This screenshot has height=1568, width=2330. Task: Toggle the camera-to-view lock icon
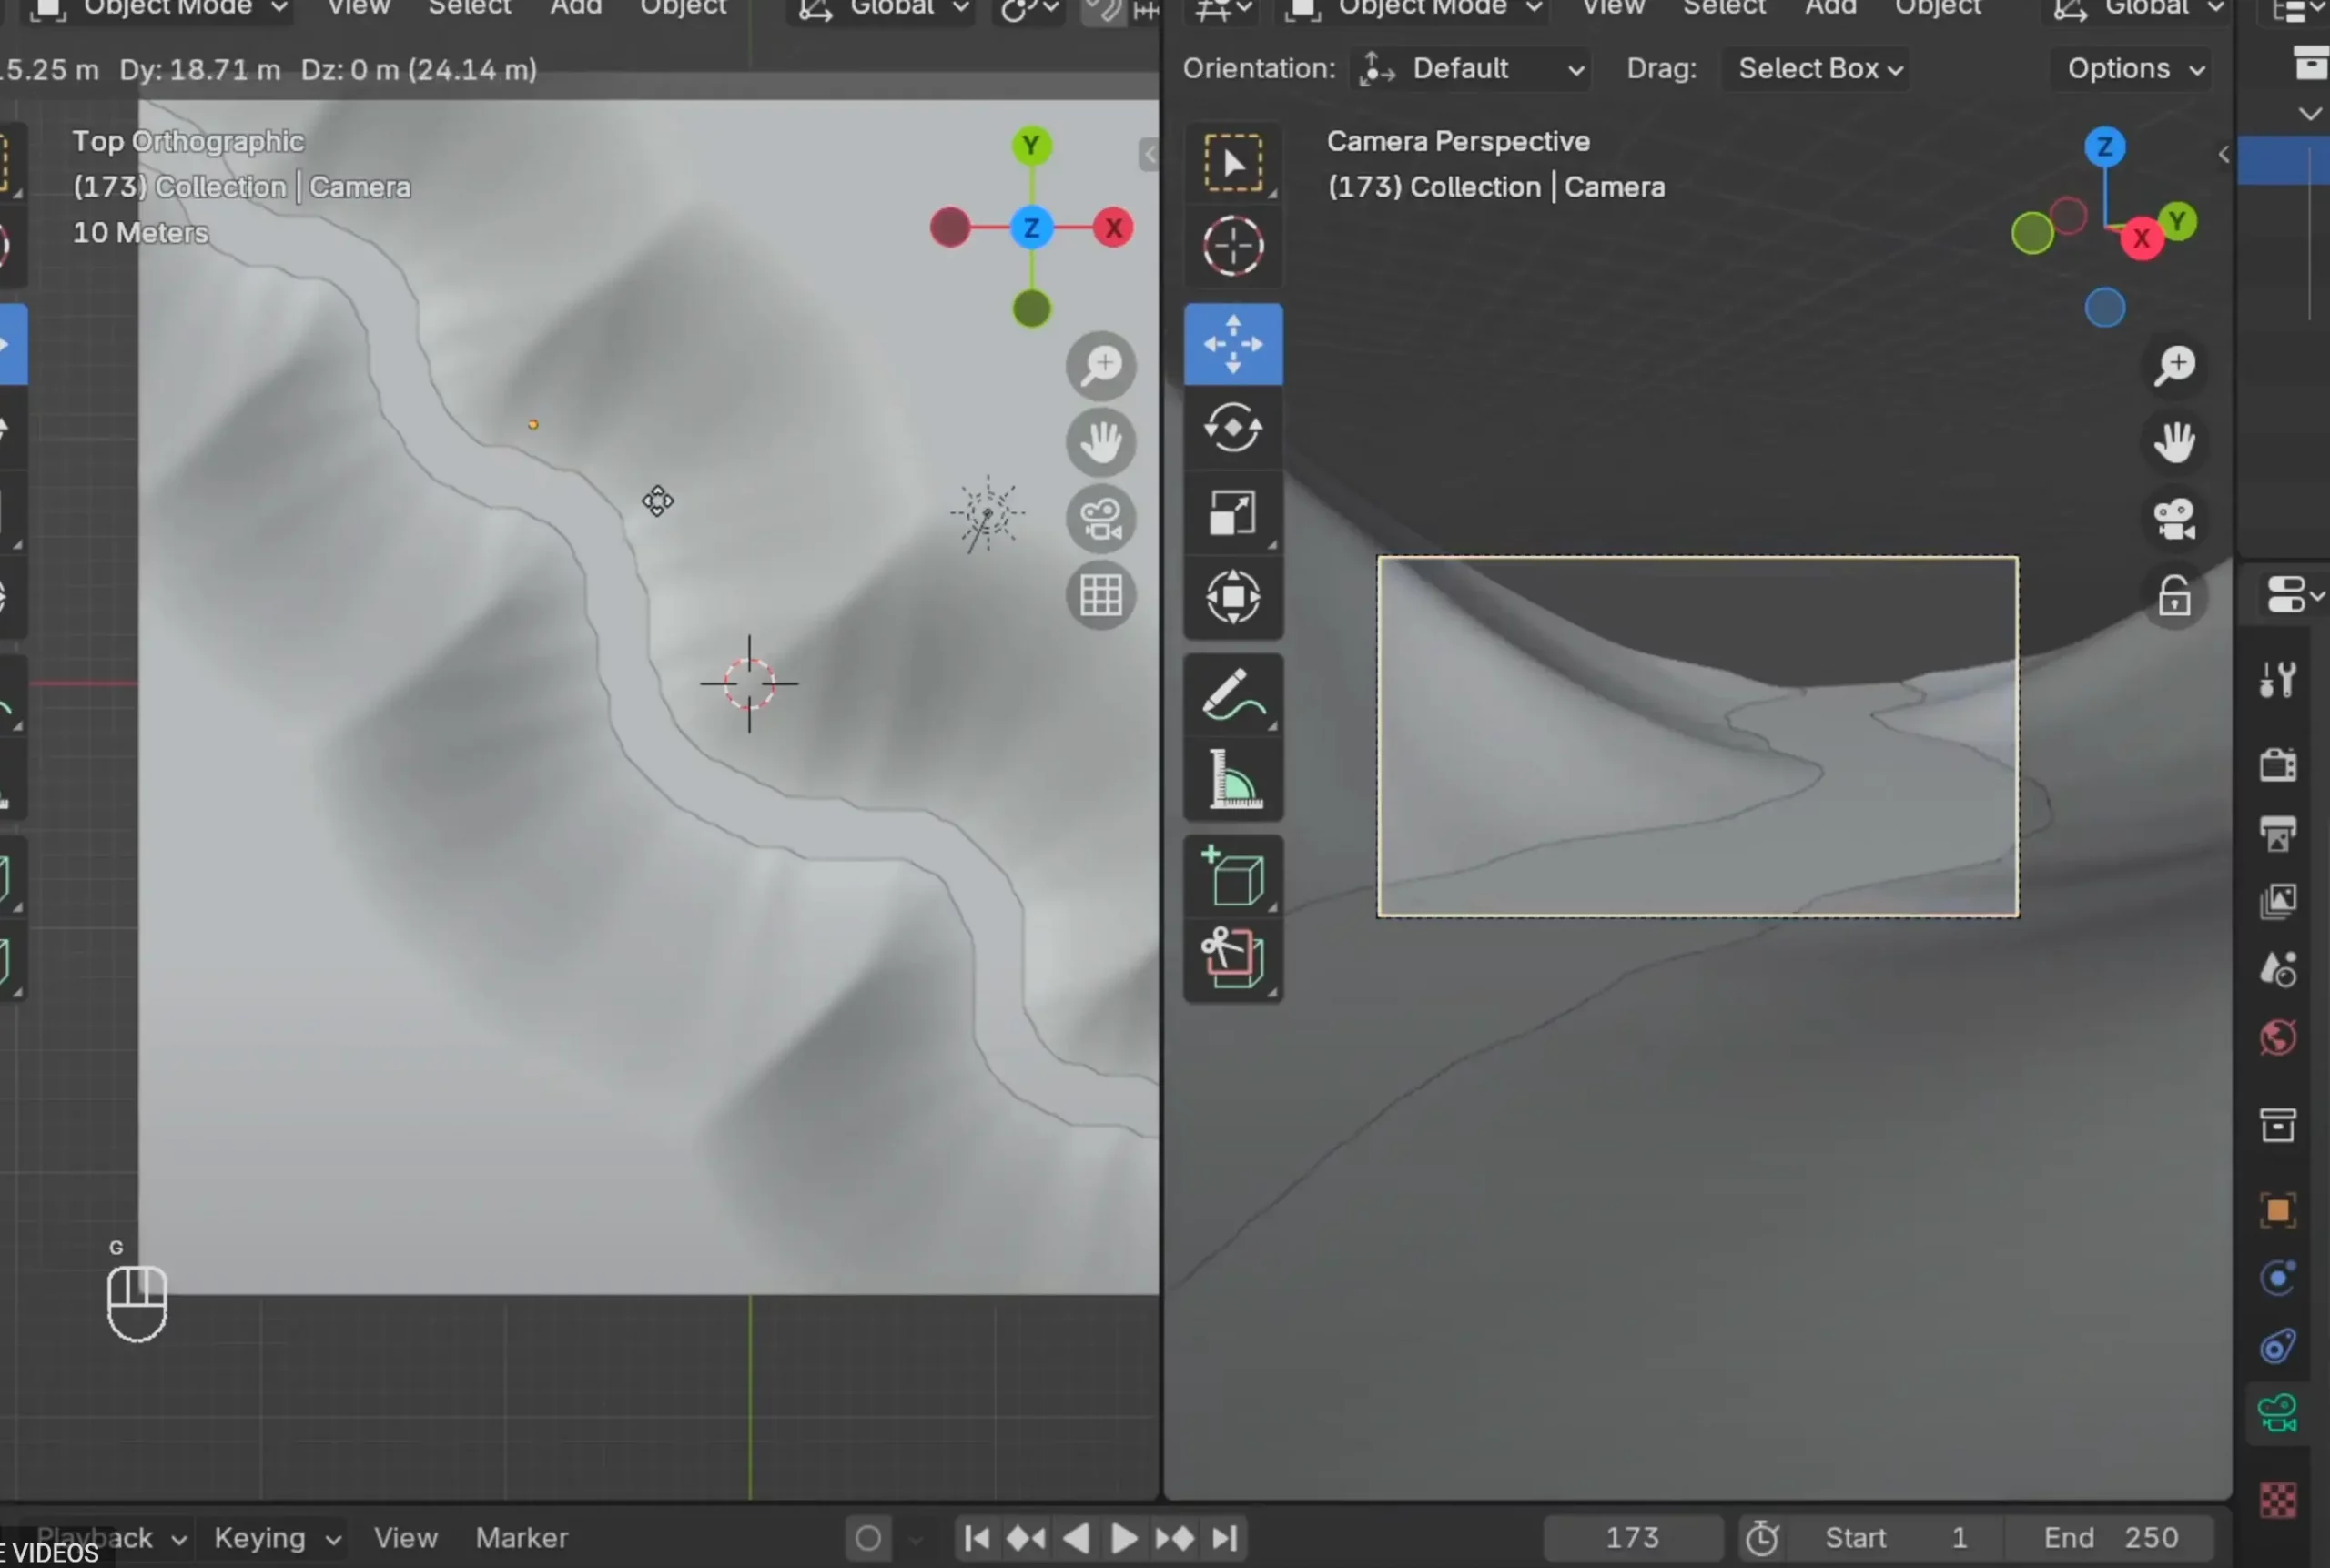click(x=2174, y=597)
